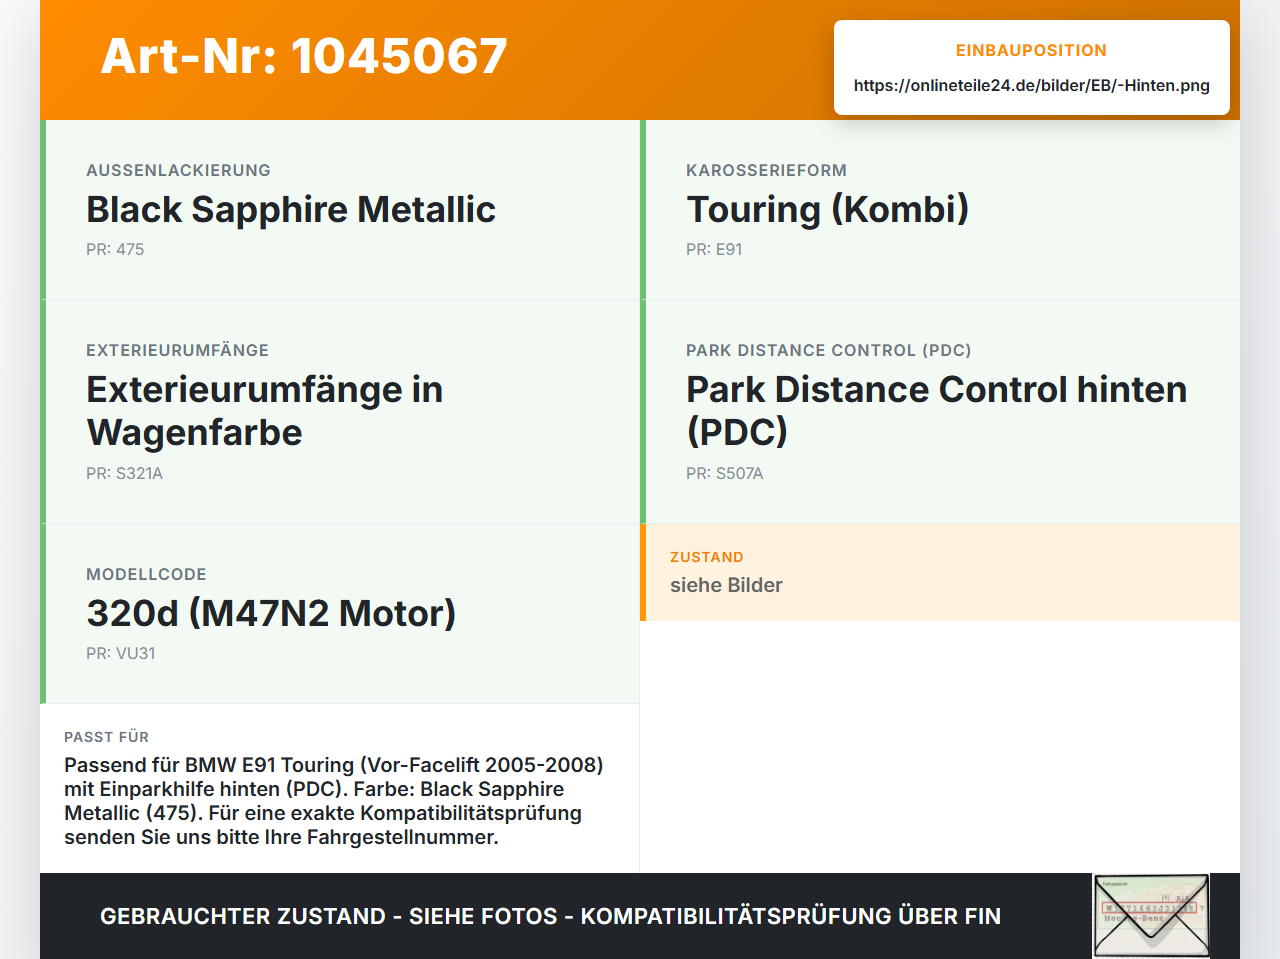Select the Touring (Kombi) body type card
This screenshot has width=1280, height=959.
(x=940, y=210)
